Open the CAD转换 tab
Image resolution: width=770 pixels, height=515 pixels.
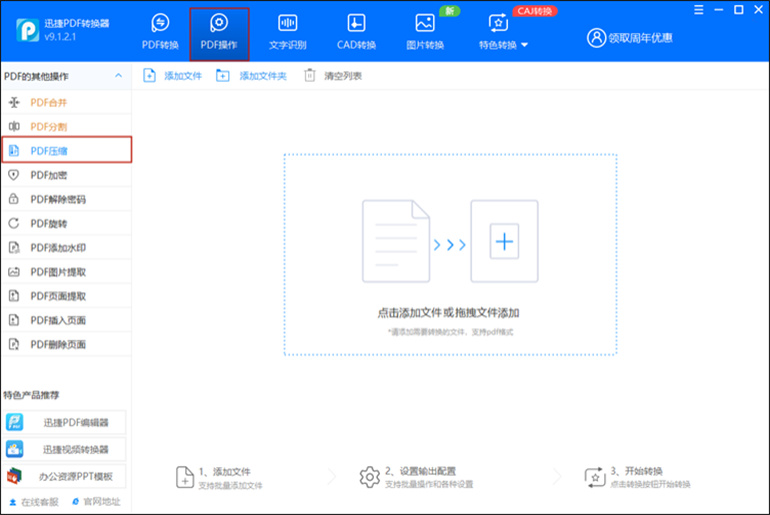click(x=357, y=32)
